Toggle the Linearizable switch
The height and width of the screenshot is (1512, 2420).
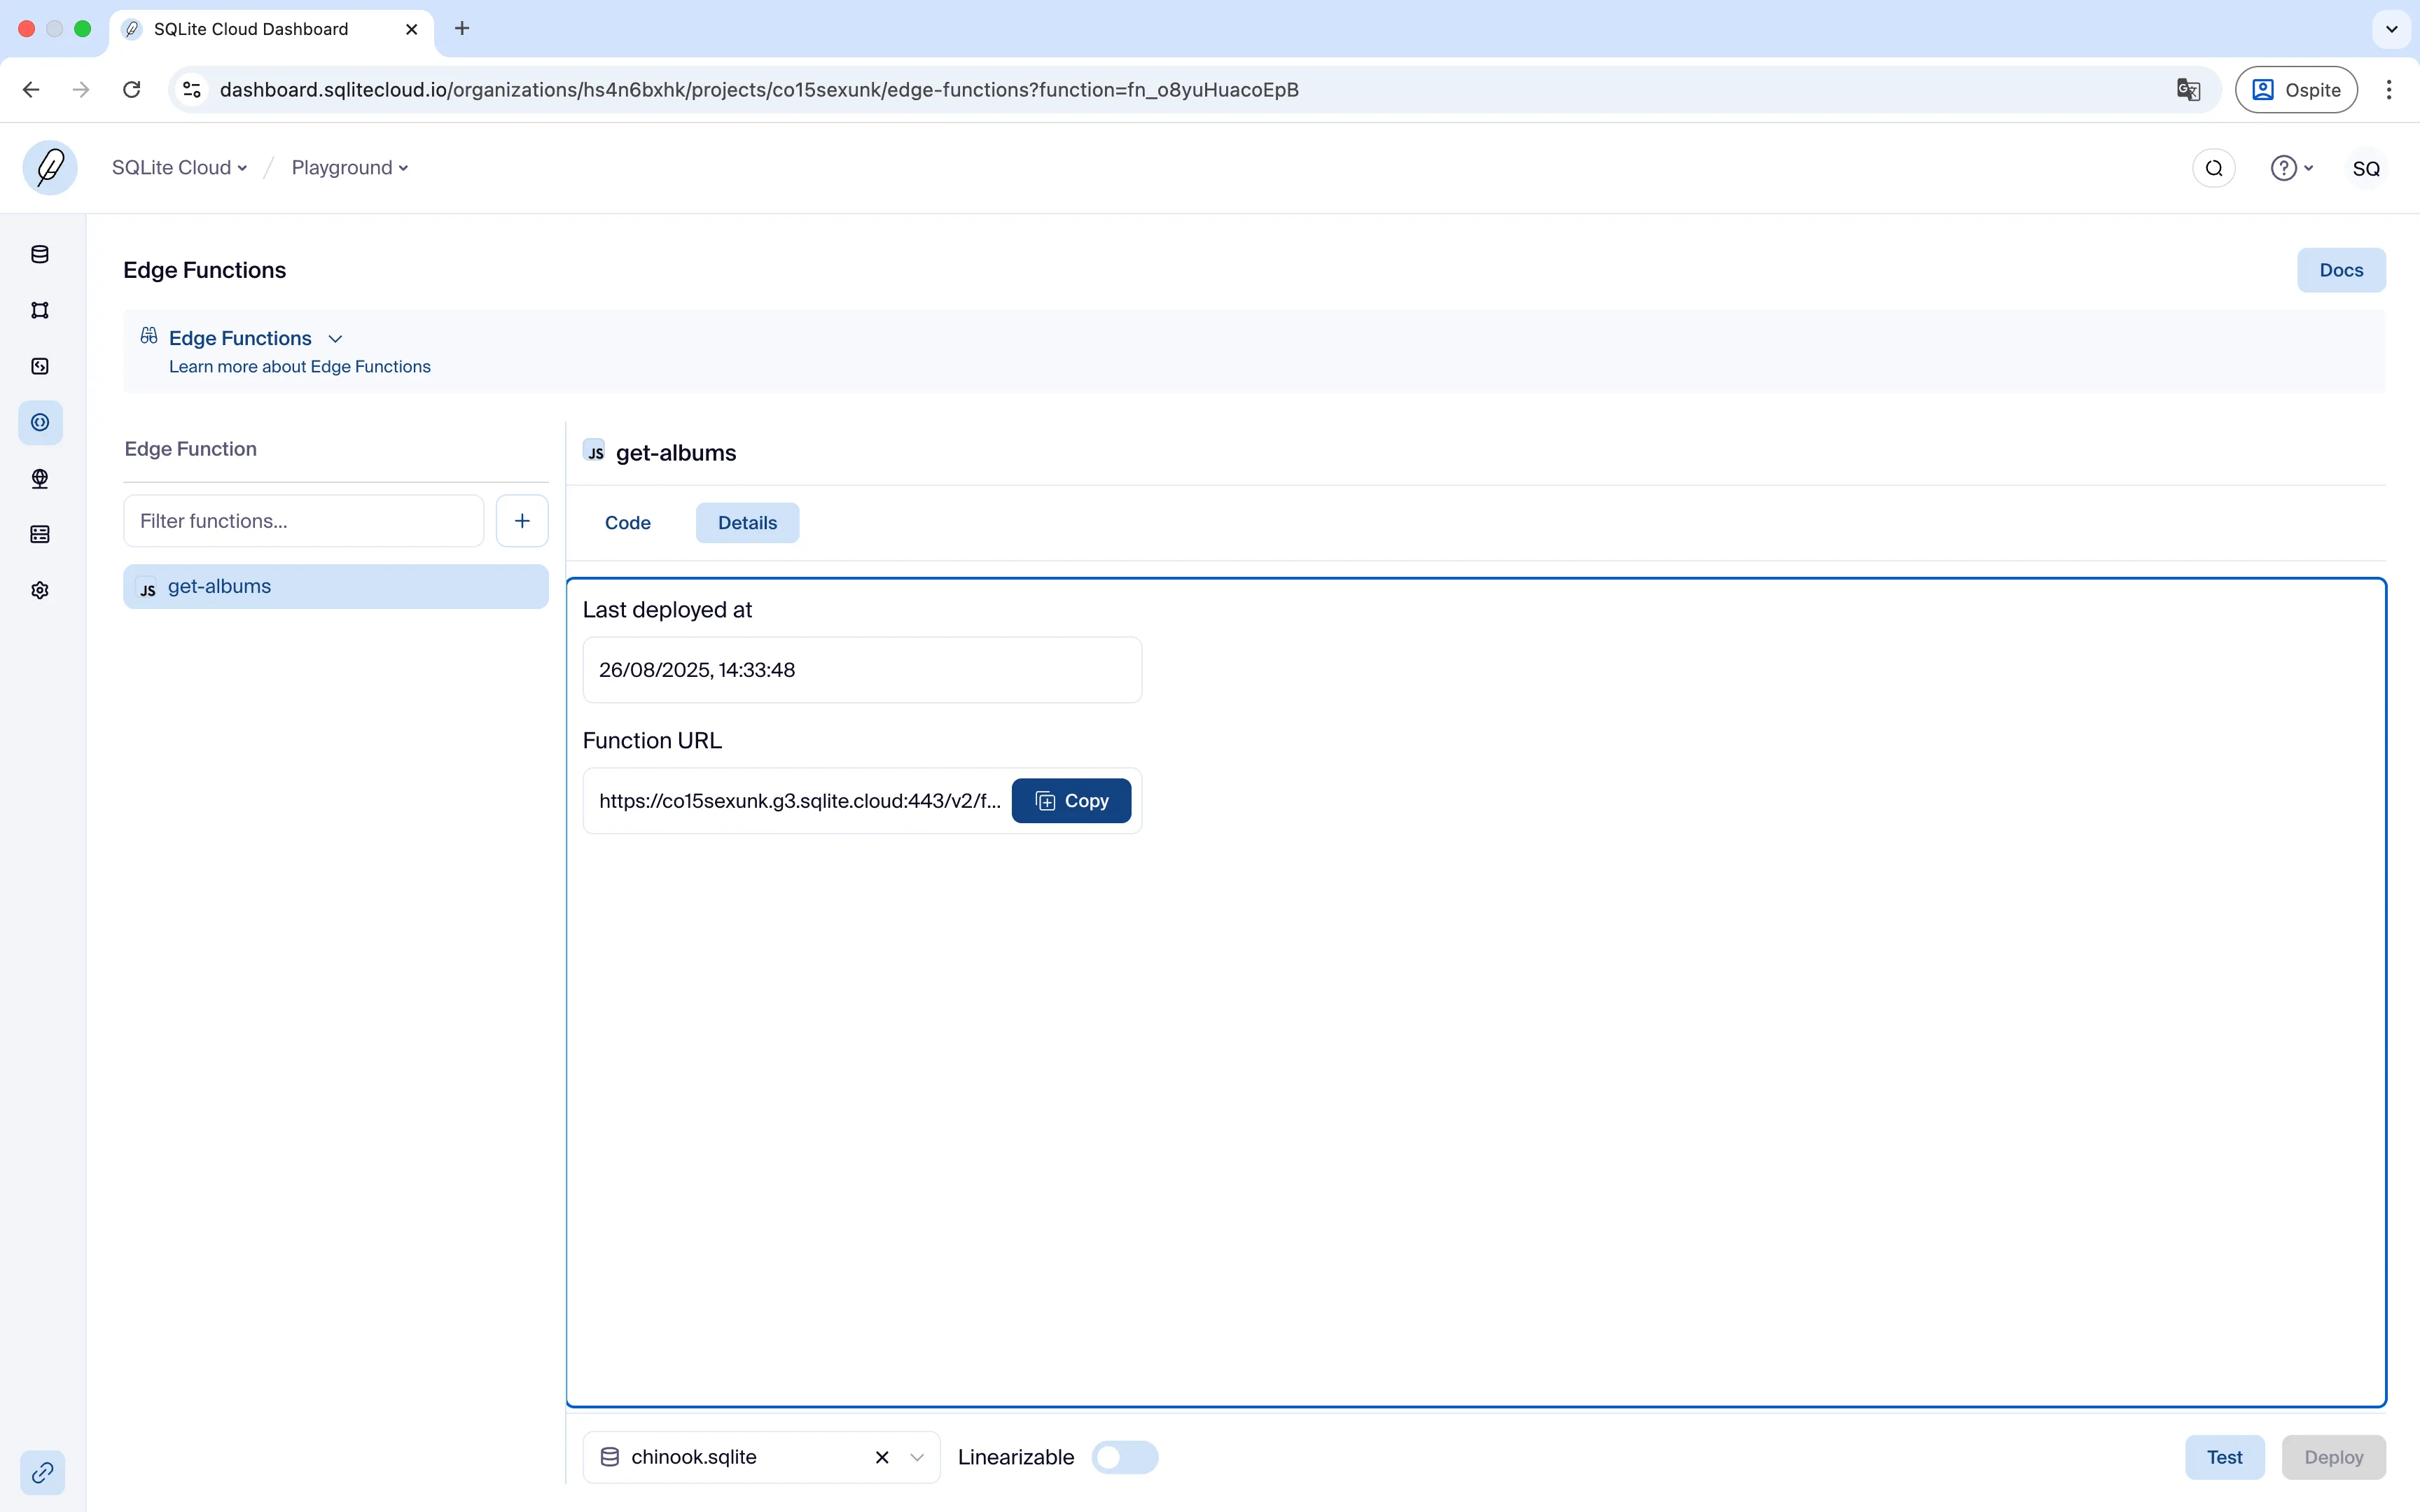tap(1124, 1457)
